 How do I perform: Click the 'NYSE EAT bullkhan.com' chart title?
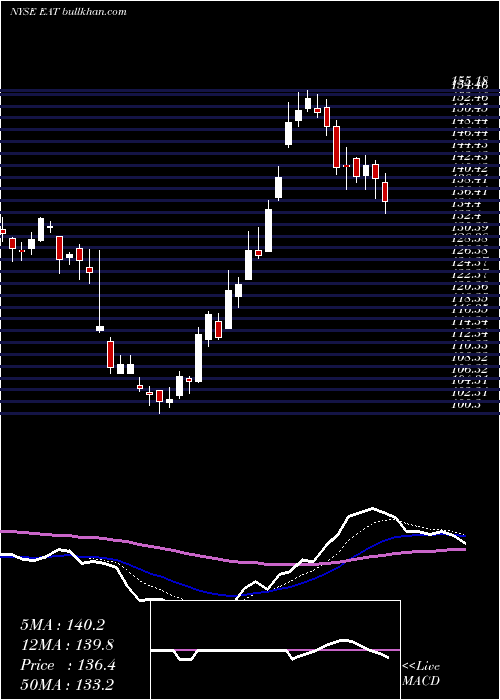point(68,11)
